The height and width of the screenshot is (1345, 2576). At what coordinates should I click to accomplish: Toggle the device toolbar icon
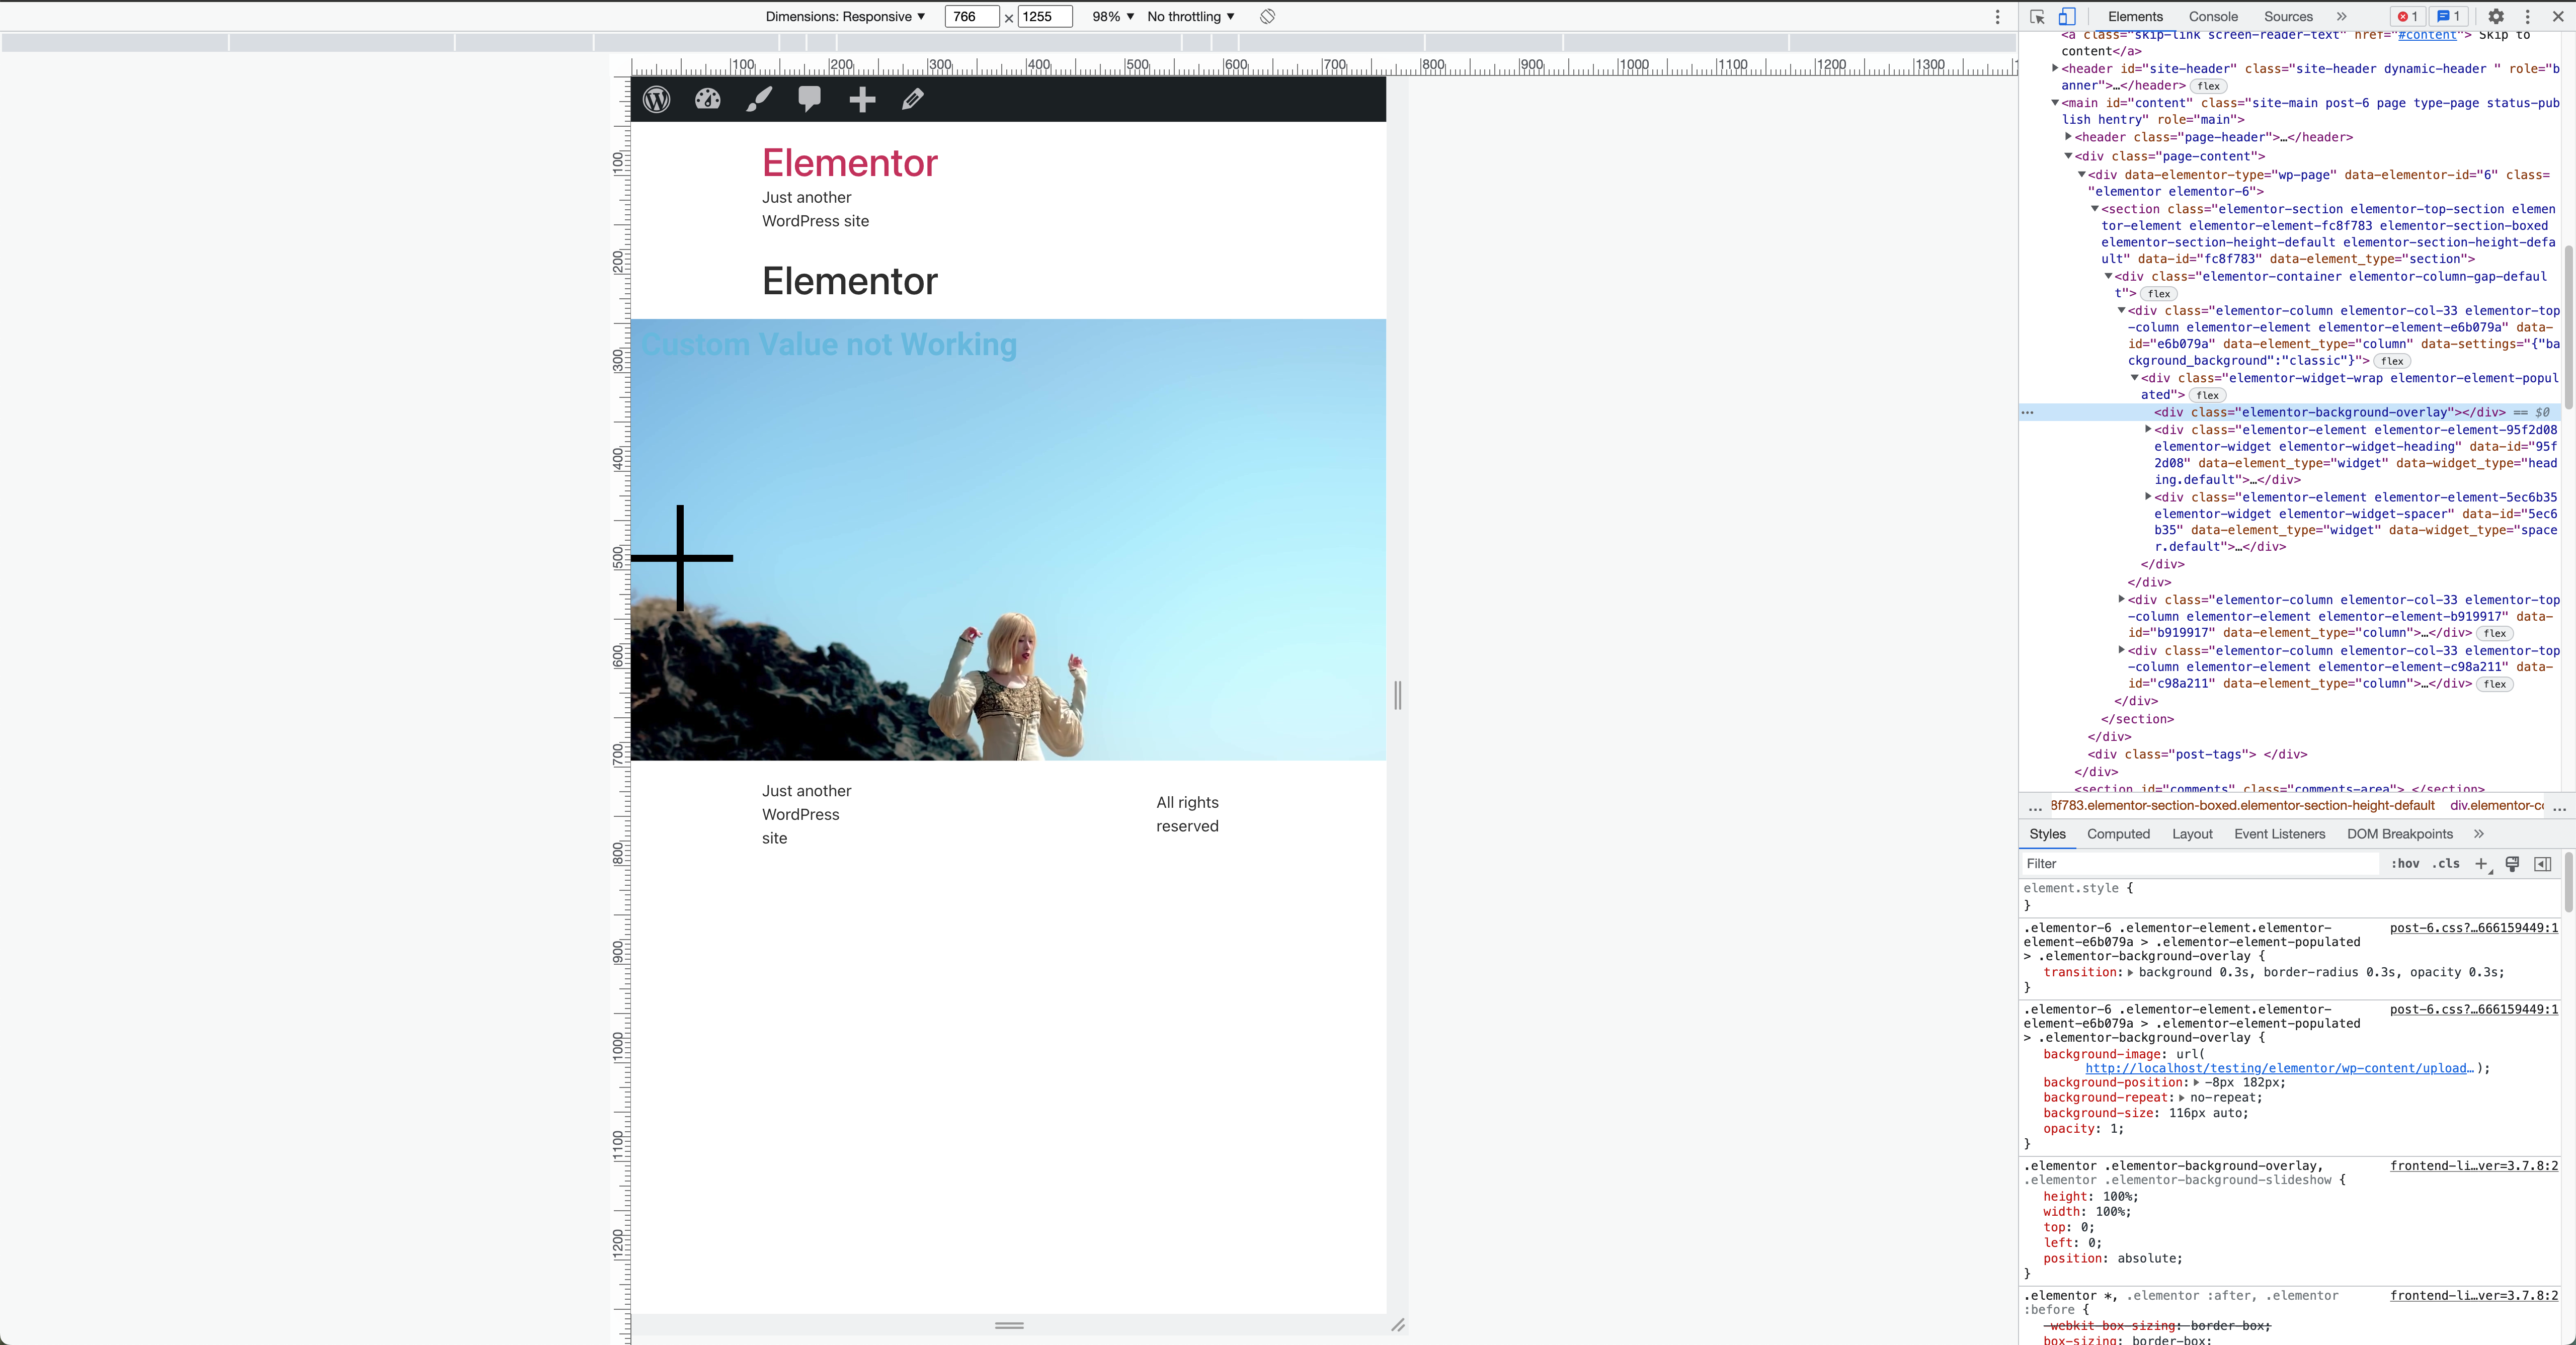pyautogui.click(x=2067, y=16)
